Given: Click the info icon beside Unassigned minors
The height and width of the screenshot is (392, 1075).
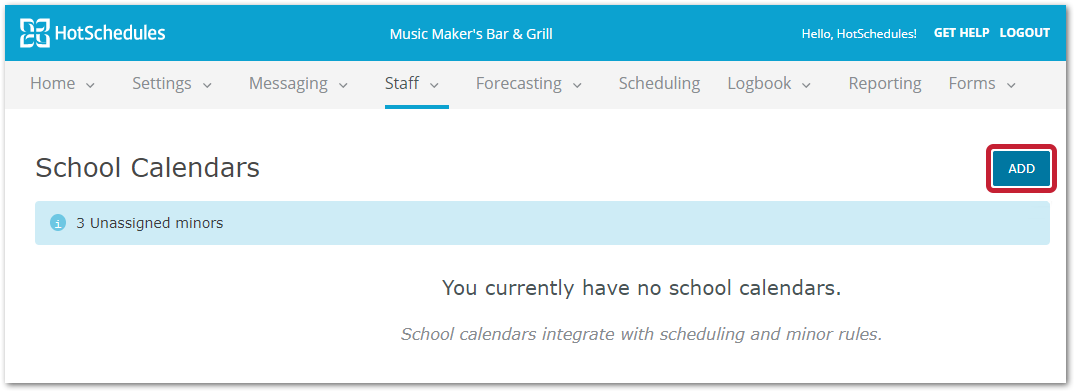Looking at the screenshot, I should pos(58,223).
